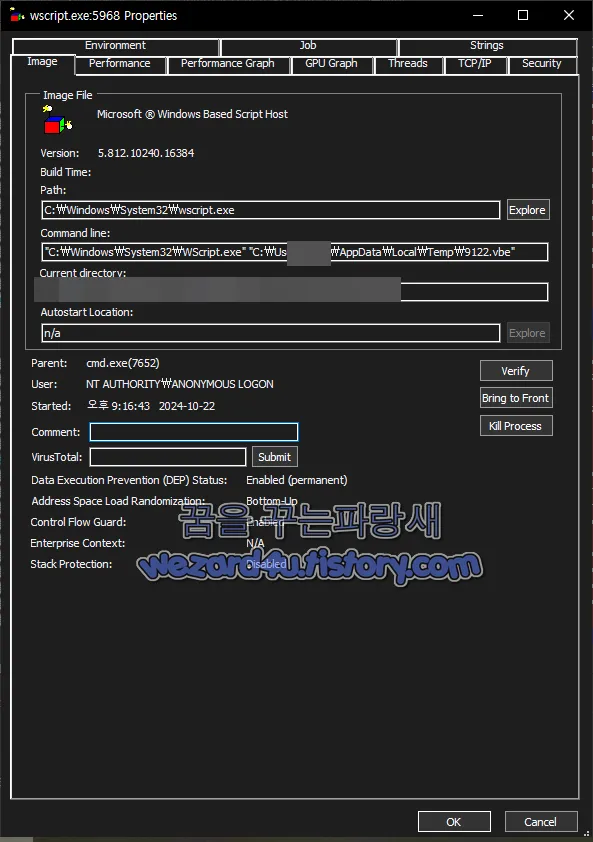Click Explore next to the Path field
The height and width of the screenshot is (842, 593).
tap(528, 210)
